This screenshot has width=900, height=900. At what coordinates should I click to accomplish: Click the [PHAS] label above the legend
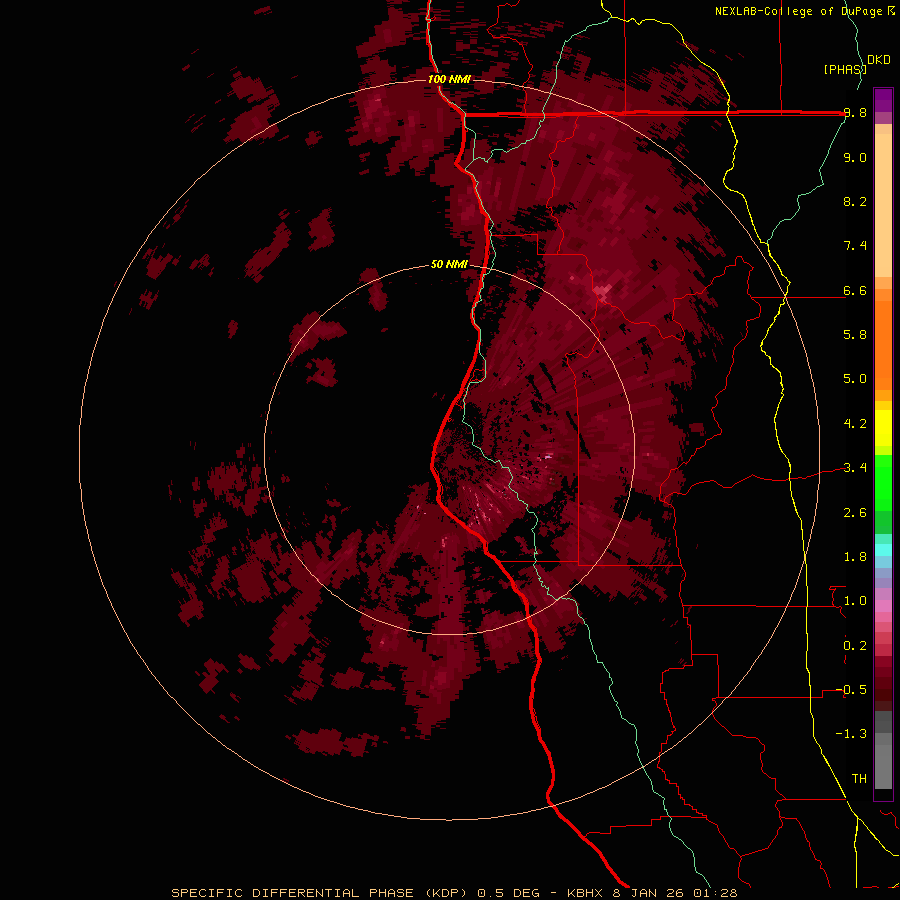[x=845, y=69]
